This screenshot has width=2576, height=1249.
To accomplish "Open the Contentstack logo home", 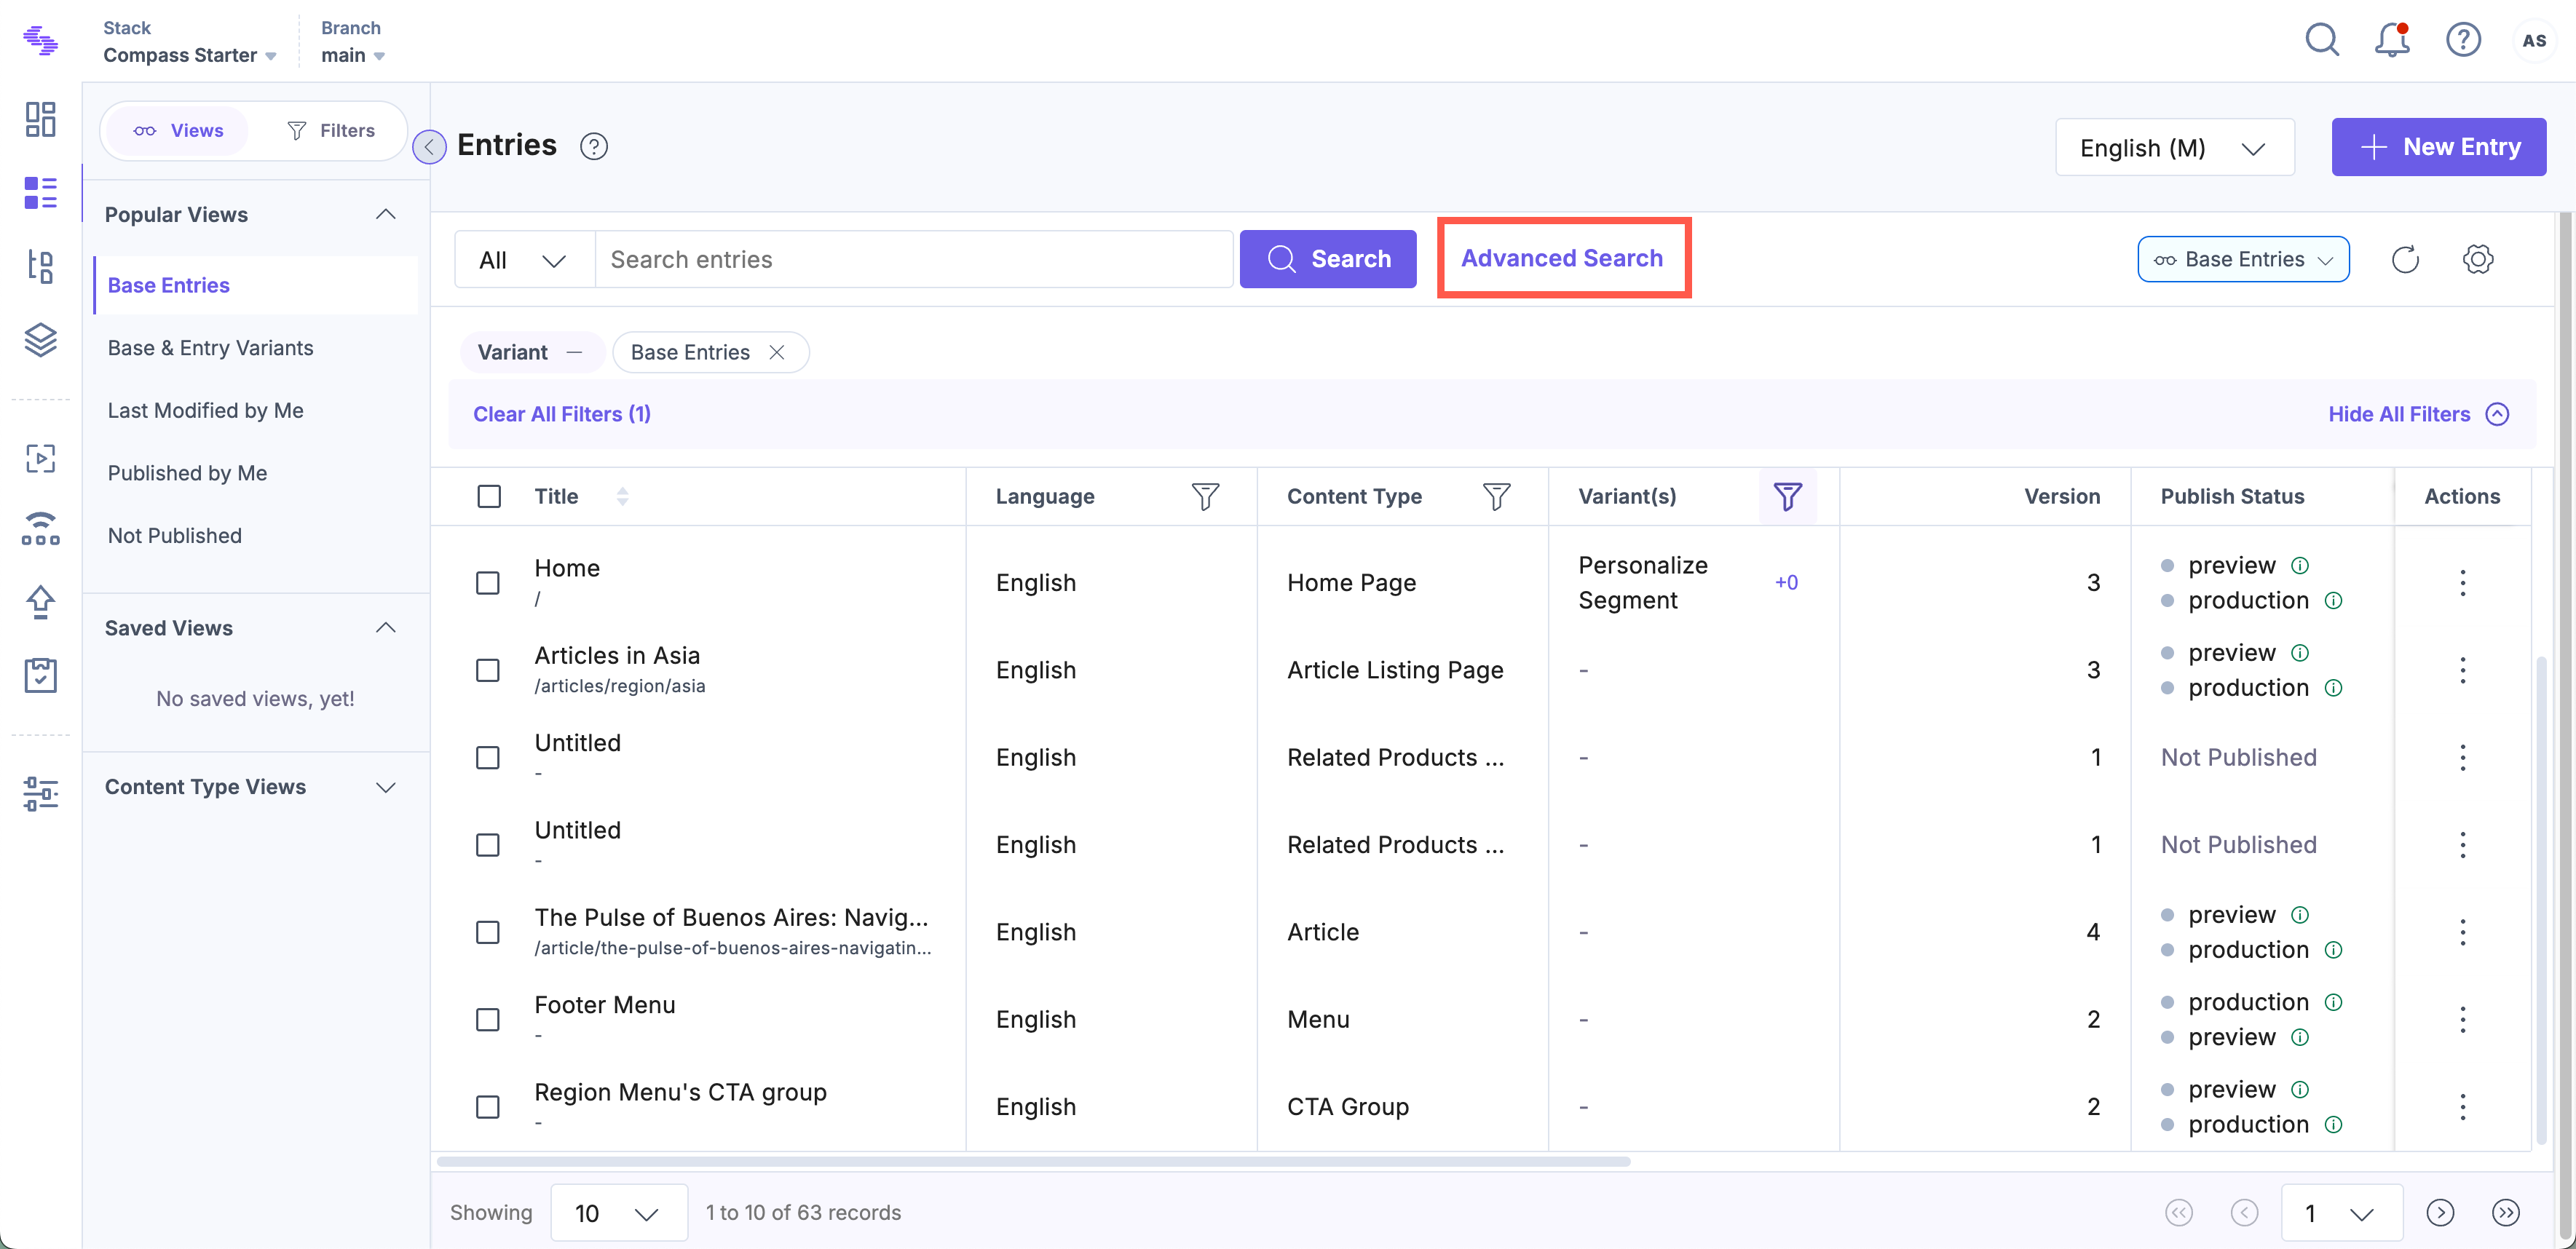I will (x=41, y=41).
